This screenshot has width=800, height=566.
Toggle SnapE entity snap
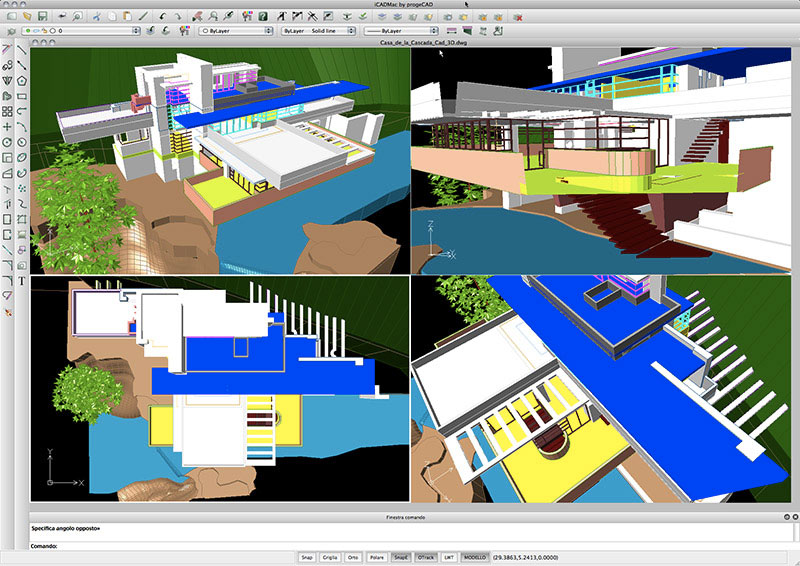coord(401,557)
